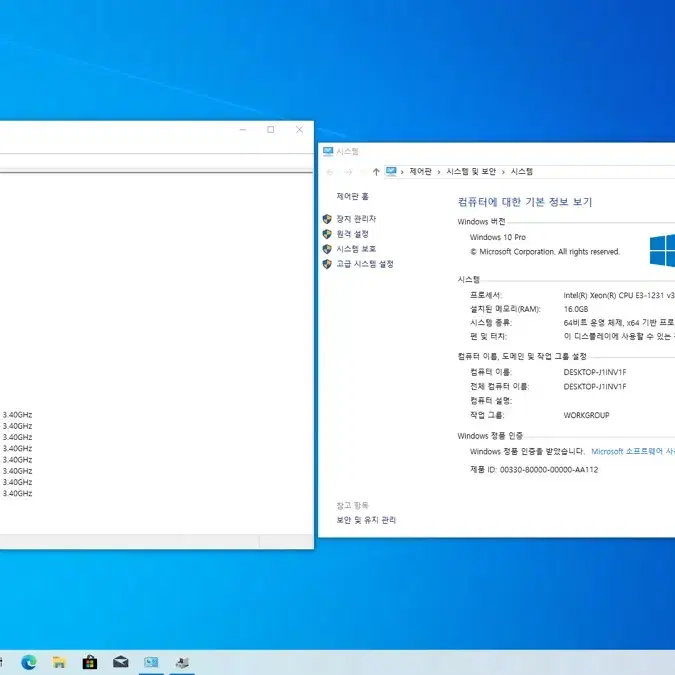This screenshot has width=675, height=675.
Task: Open 고급 시스템 설정 link
Action: [x=365, y=264]
